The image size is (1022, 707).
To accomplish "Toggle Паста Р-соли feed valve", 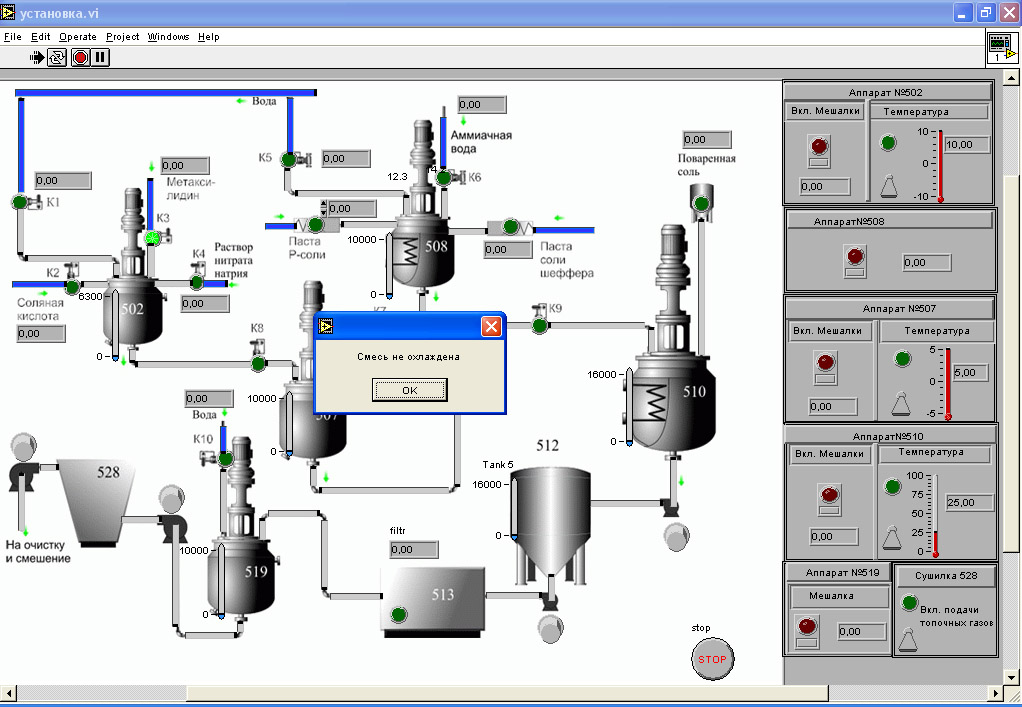I will 316,225.
